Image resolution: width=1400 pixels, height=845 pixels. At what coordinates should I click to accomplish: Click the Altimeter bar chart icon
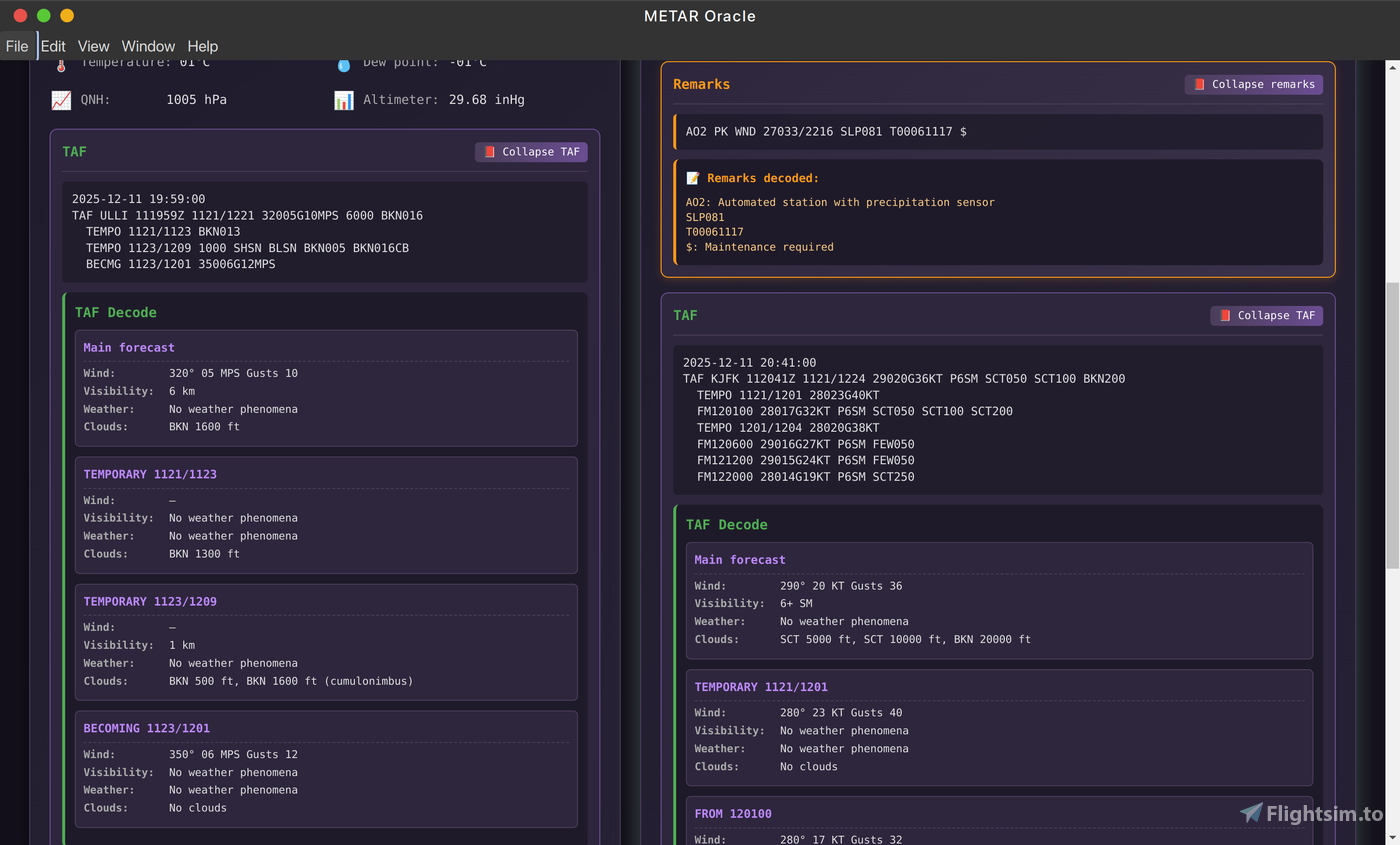(343, 100)
